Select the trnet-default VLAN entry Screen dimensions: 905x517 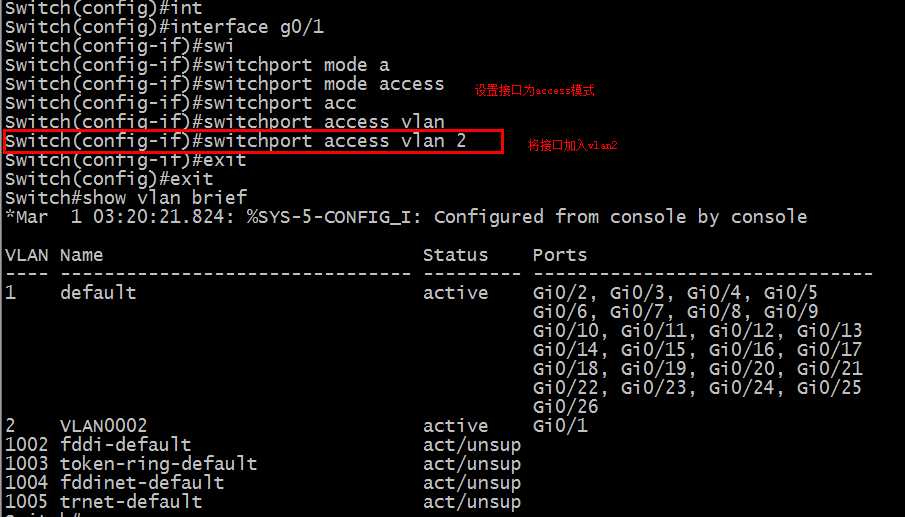coord(131,501)
